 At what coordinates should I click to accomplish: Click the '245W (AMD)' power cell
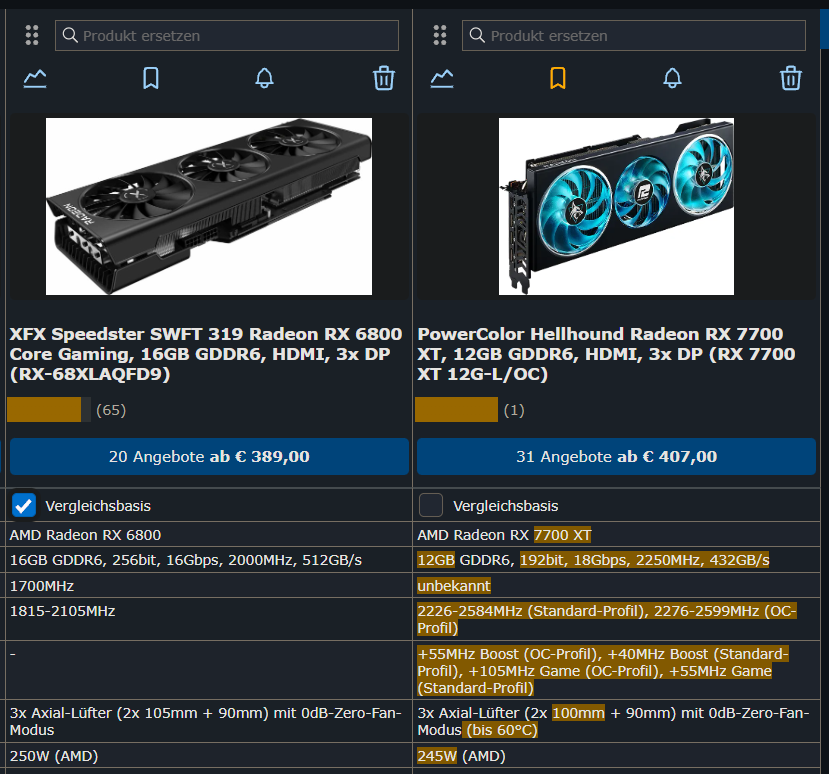click(x=616, y=755)
